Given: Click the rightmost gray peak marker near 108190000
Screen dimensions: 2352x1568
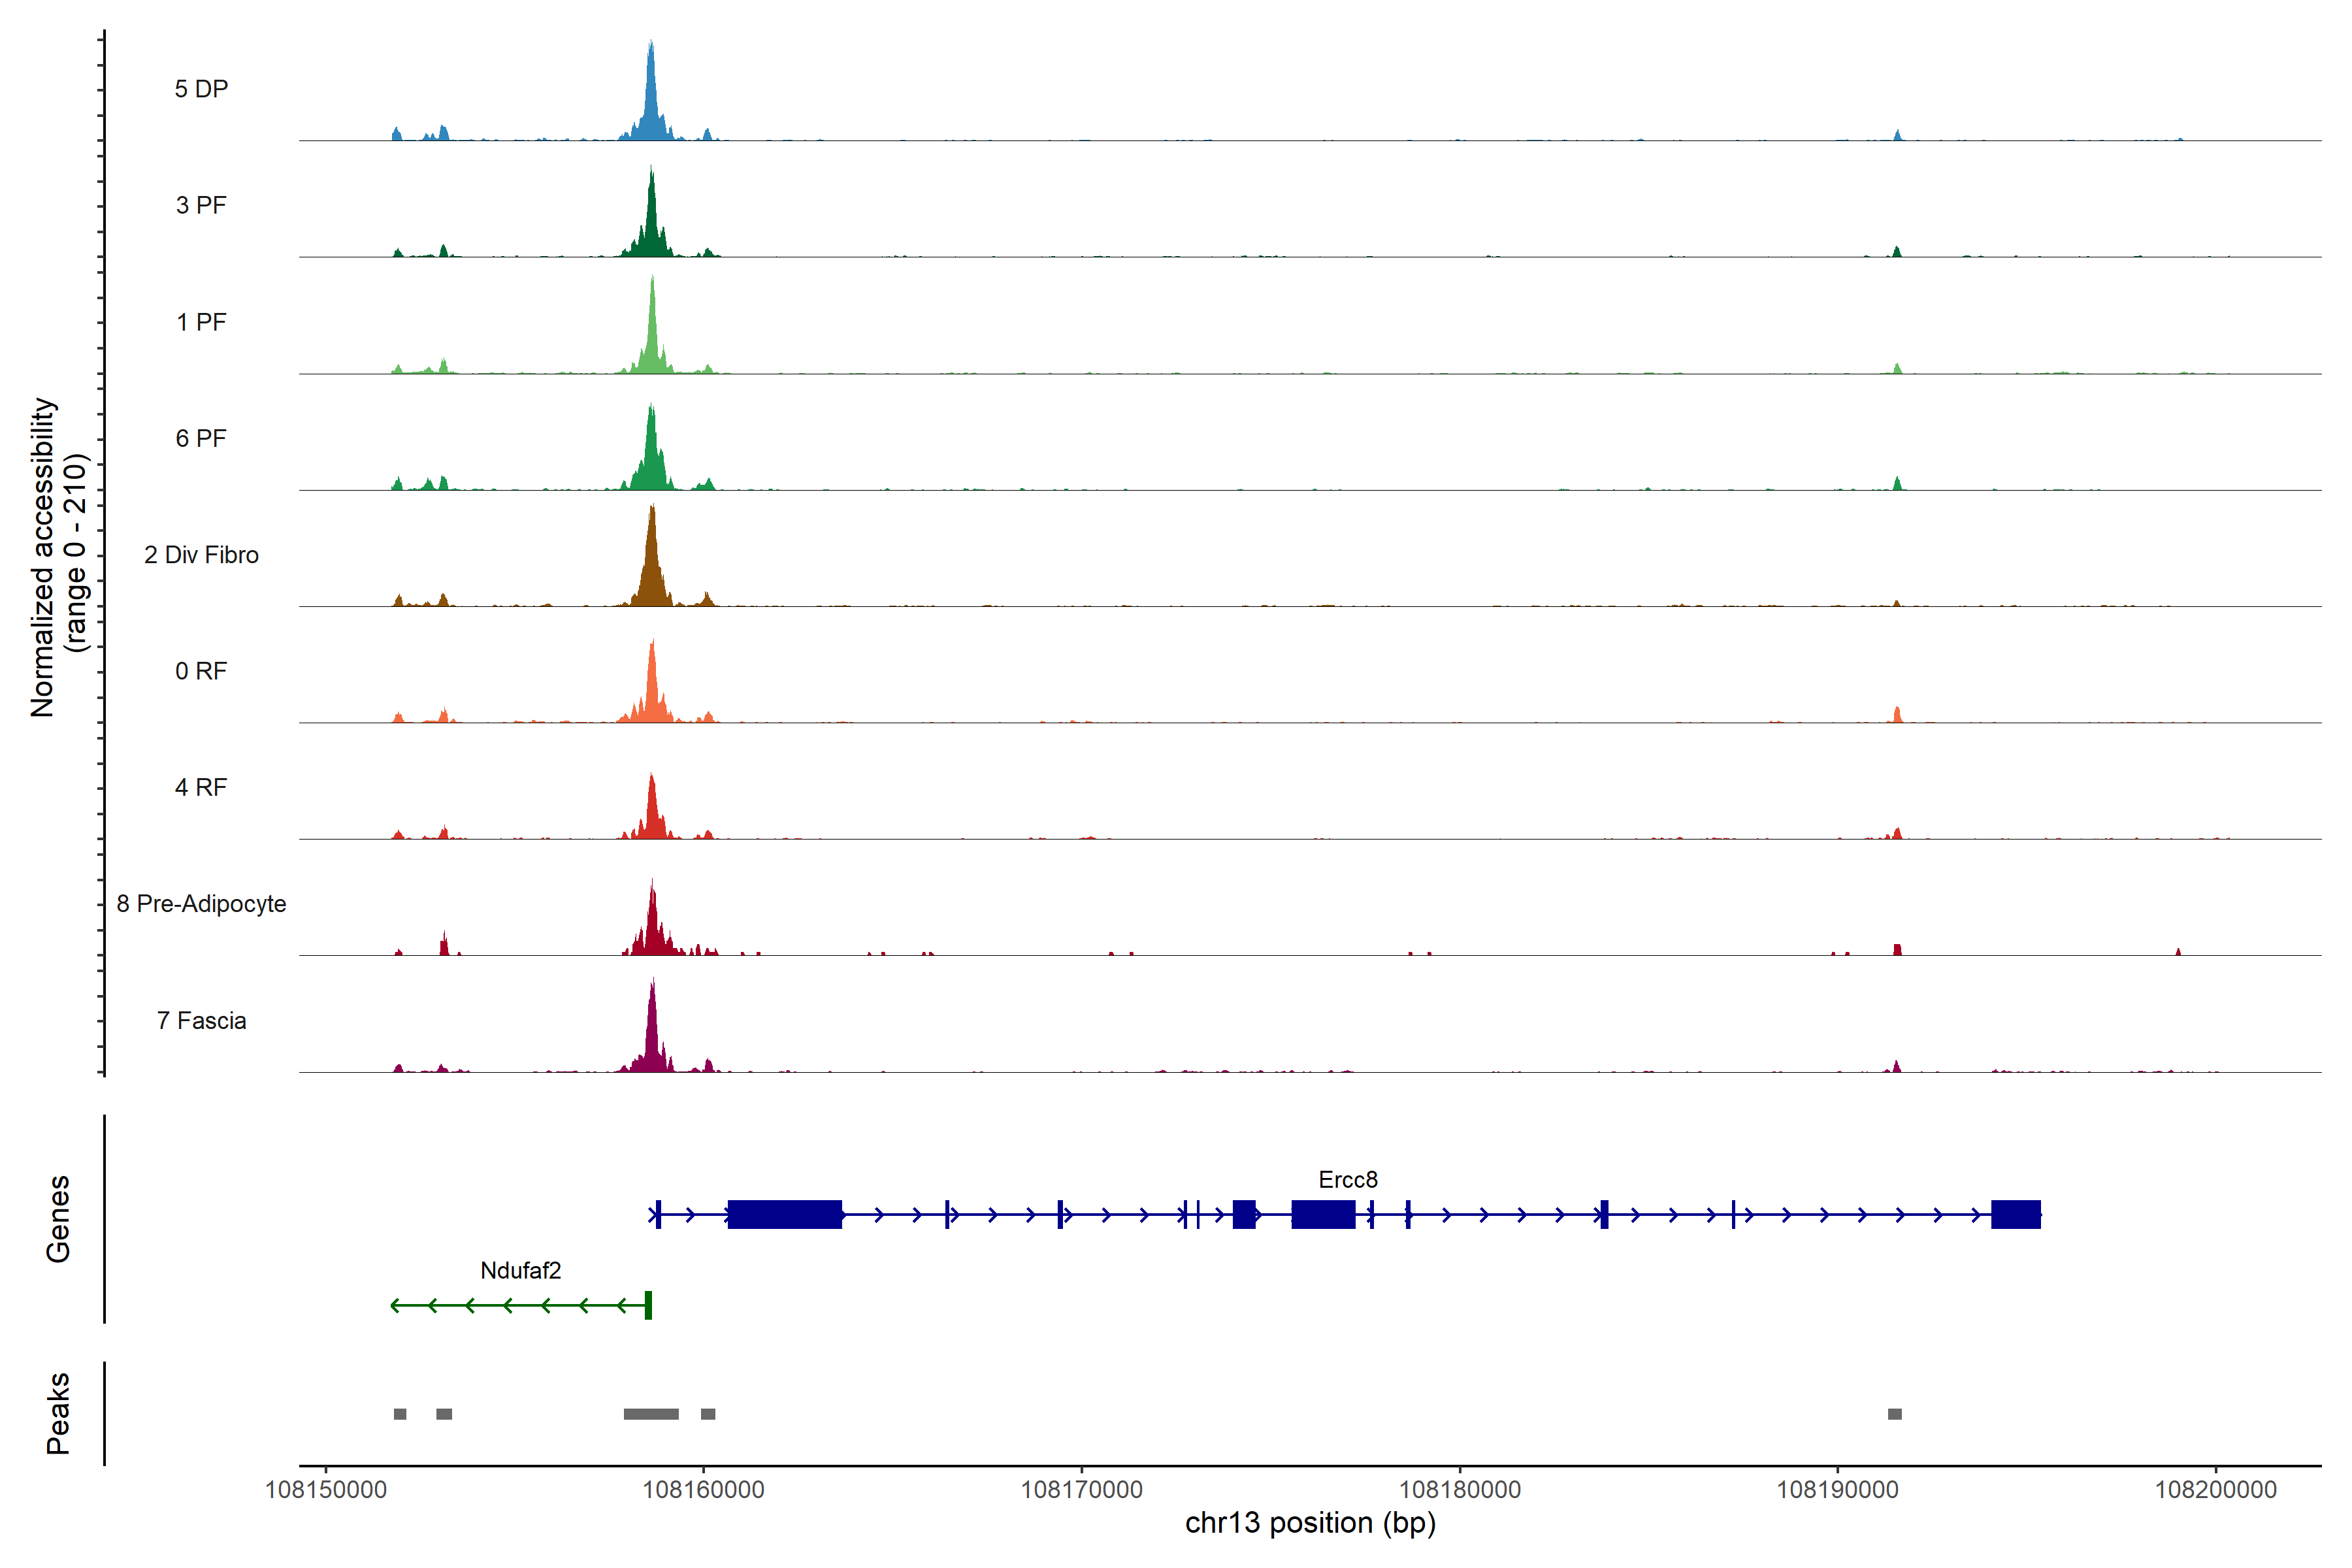Looking at the screenshot, I should coord(1894,1414).
